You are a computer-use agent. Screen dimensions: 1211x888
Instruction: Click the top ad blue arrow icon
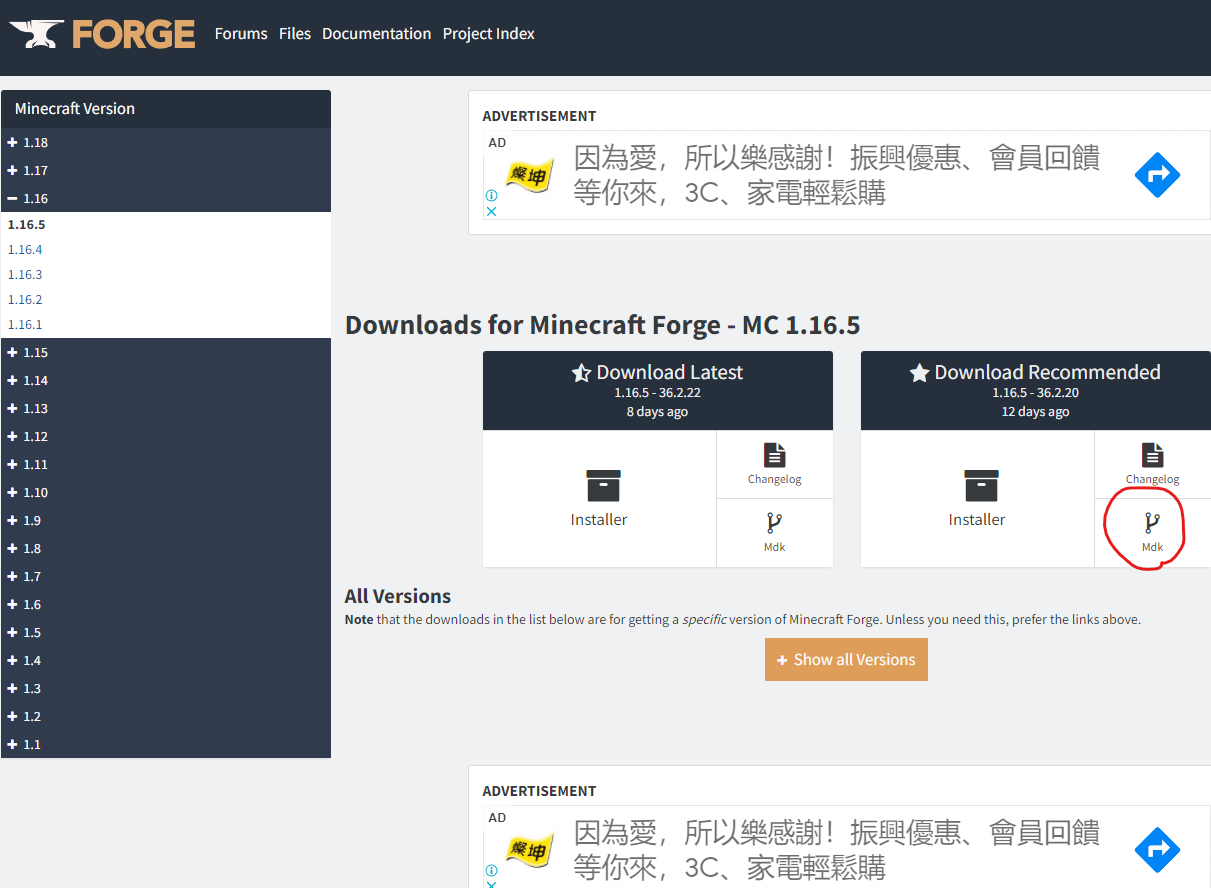pyautogui.click(x=1157, y=176)
